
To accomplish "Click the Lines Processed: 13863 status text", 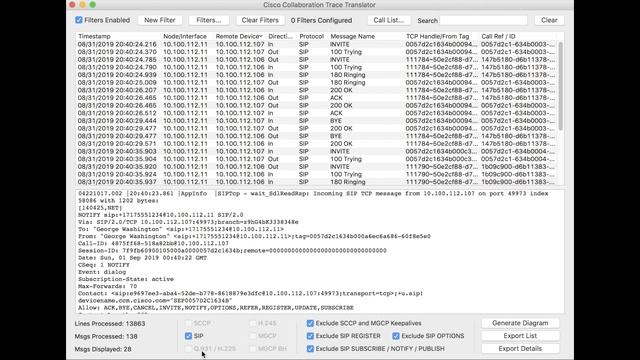I will coord(110,324).
